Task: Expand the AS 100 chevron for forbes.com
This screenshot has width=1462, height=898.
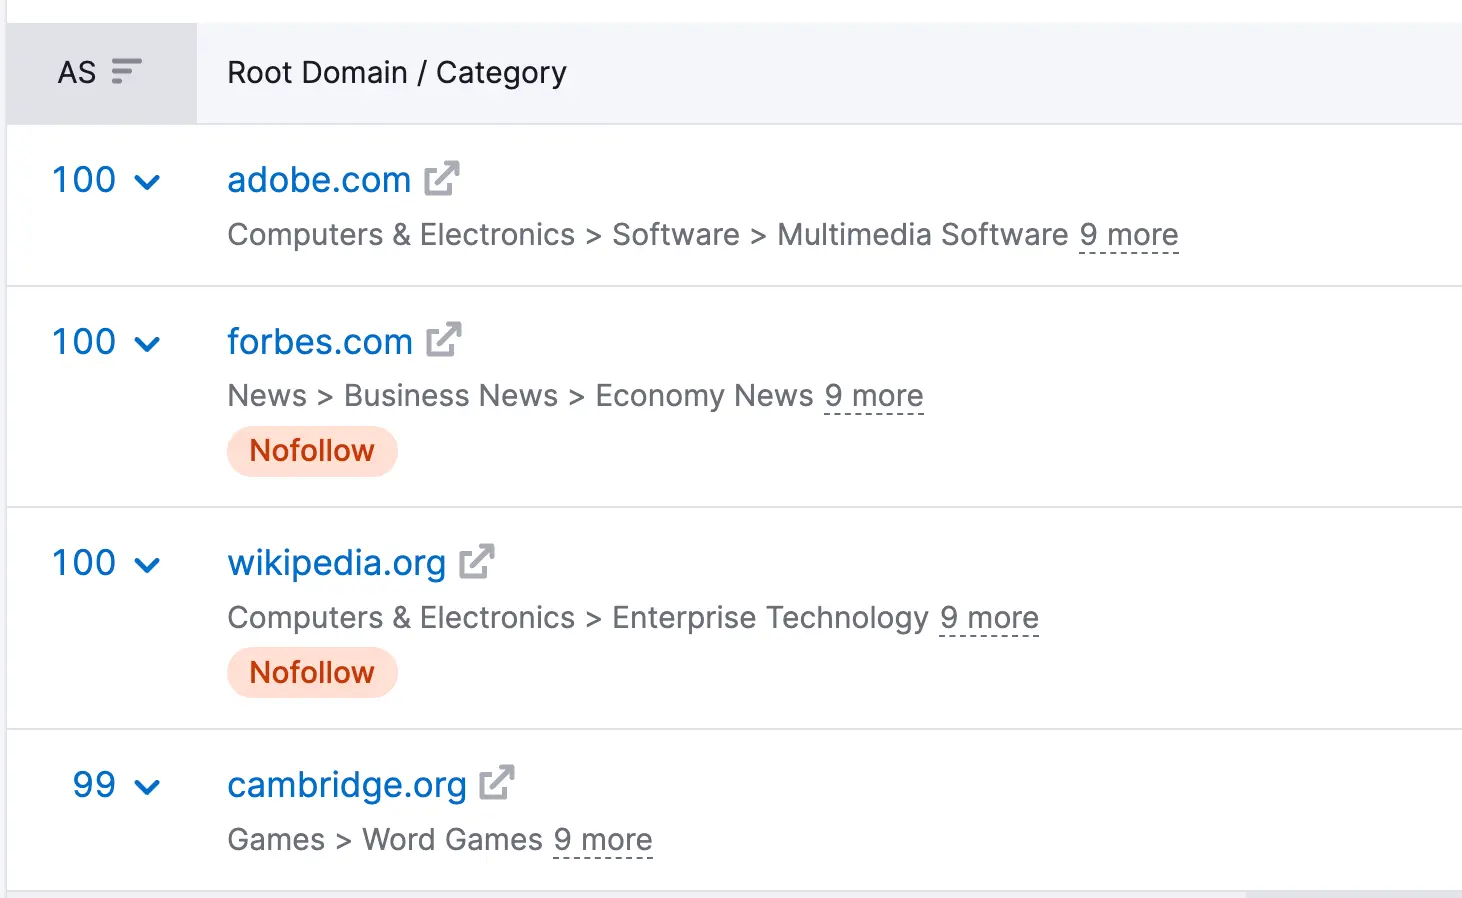Action: 147,344
